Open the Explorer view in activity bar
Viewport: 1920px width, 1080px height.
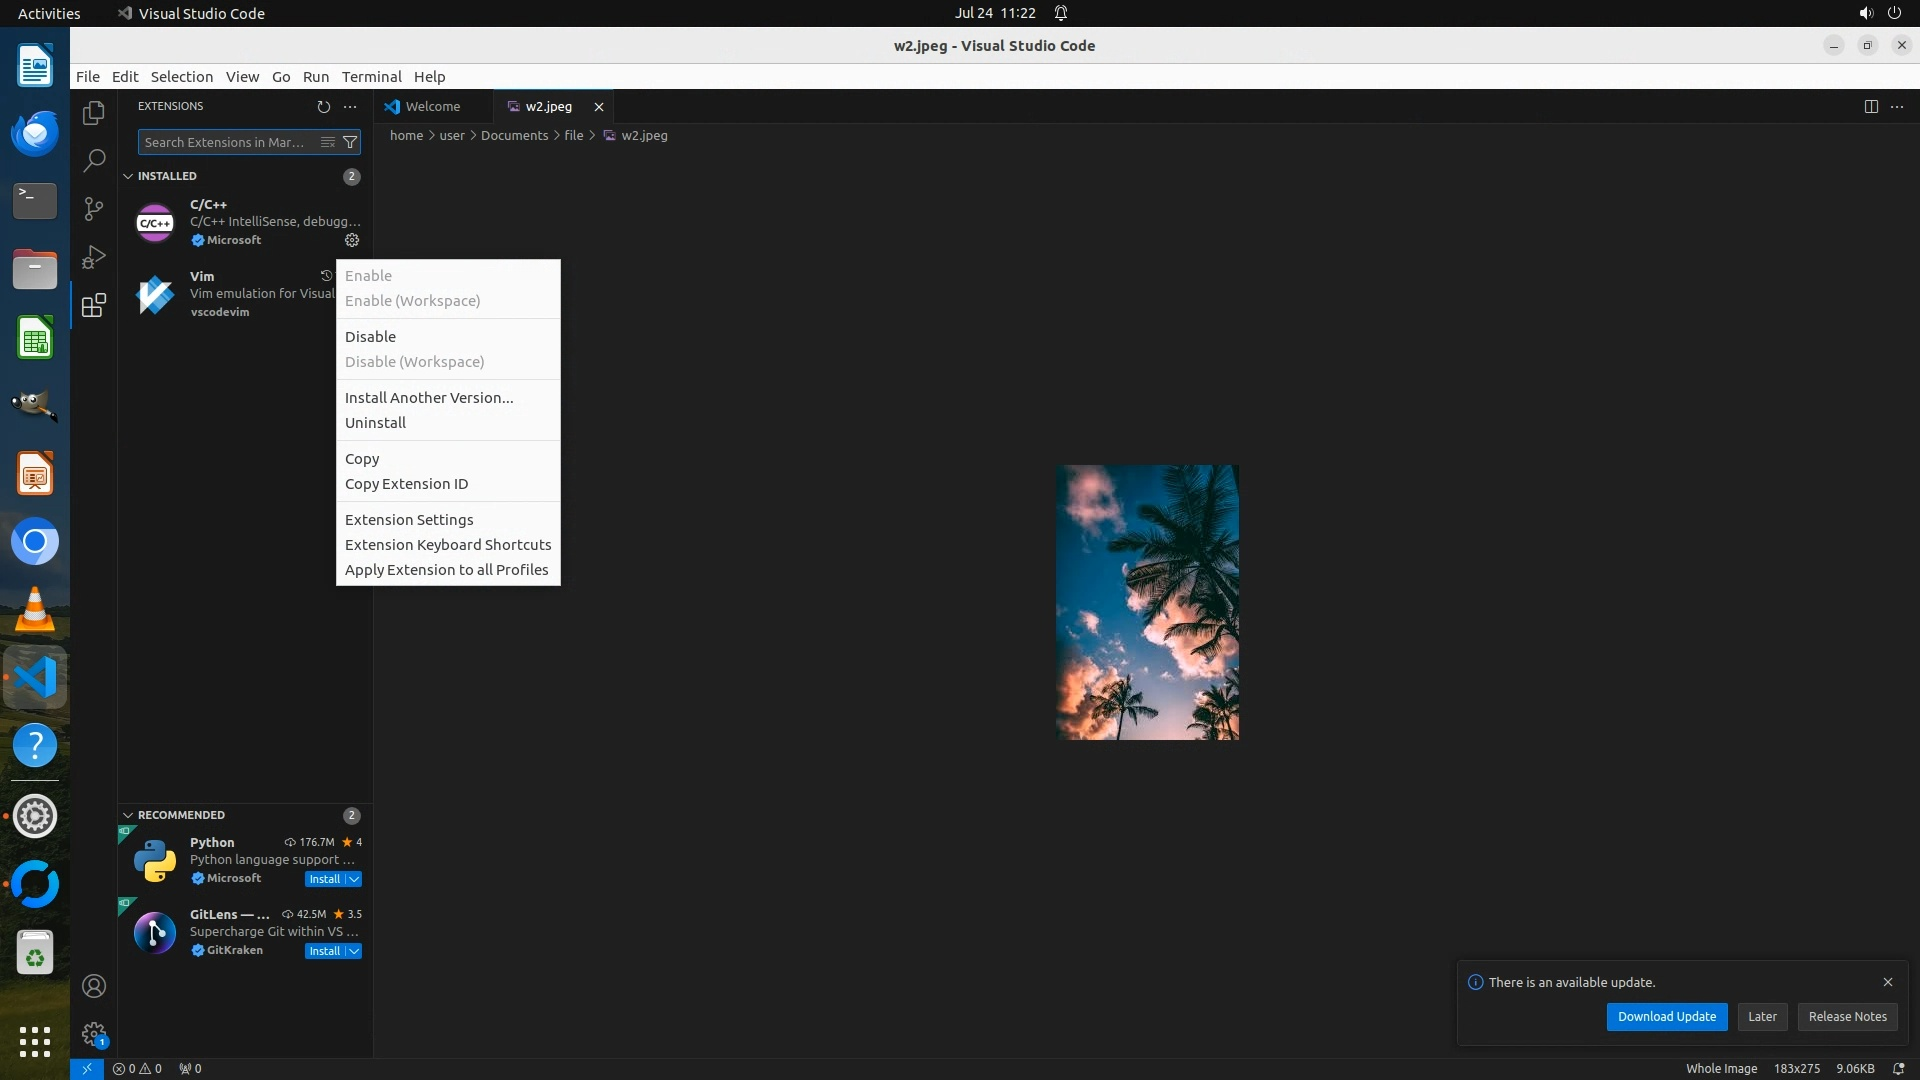pyautogui.click(x=94, y=113)
